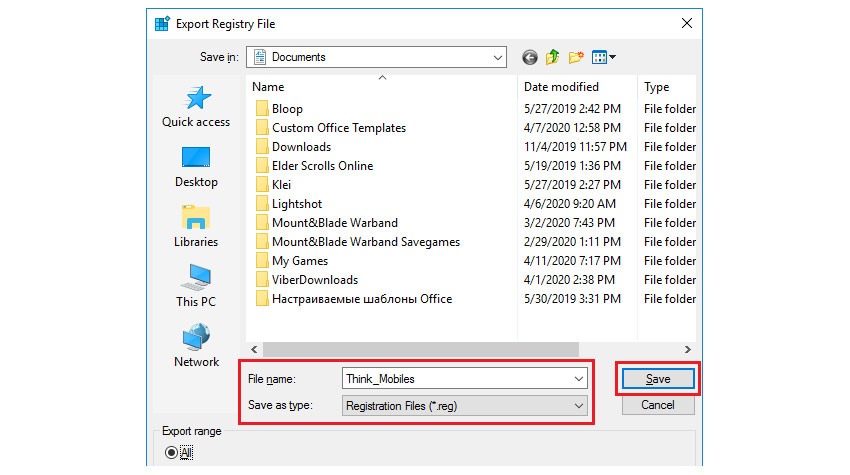Image resolution: width=850 pixels, height=475 pixels.
Task: Expand the Save in Documents dropdown
Action: coord(376,57)
